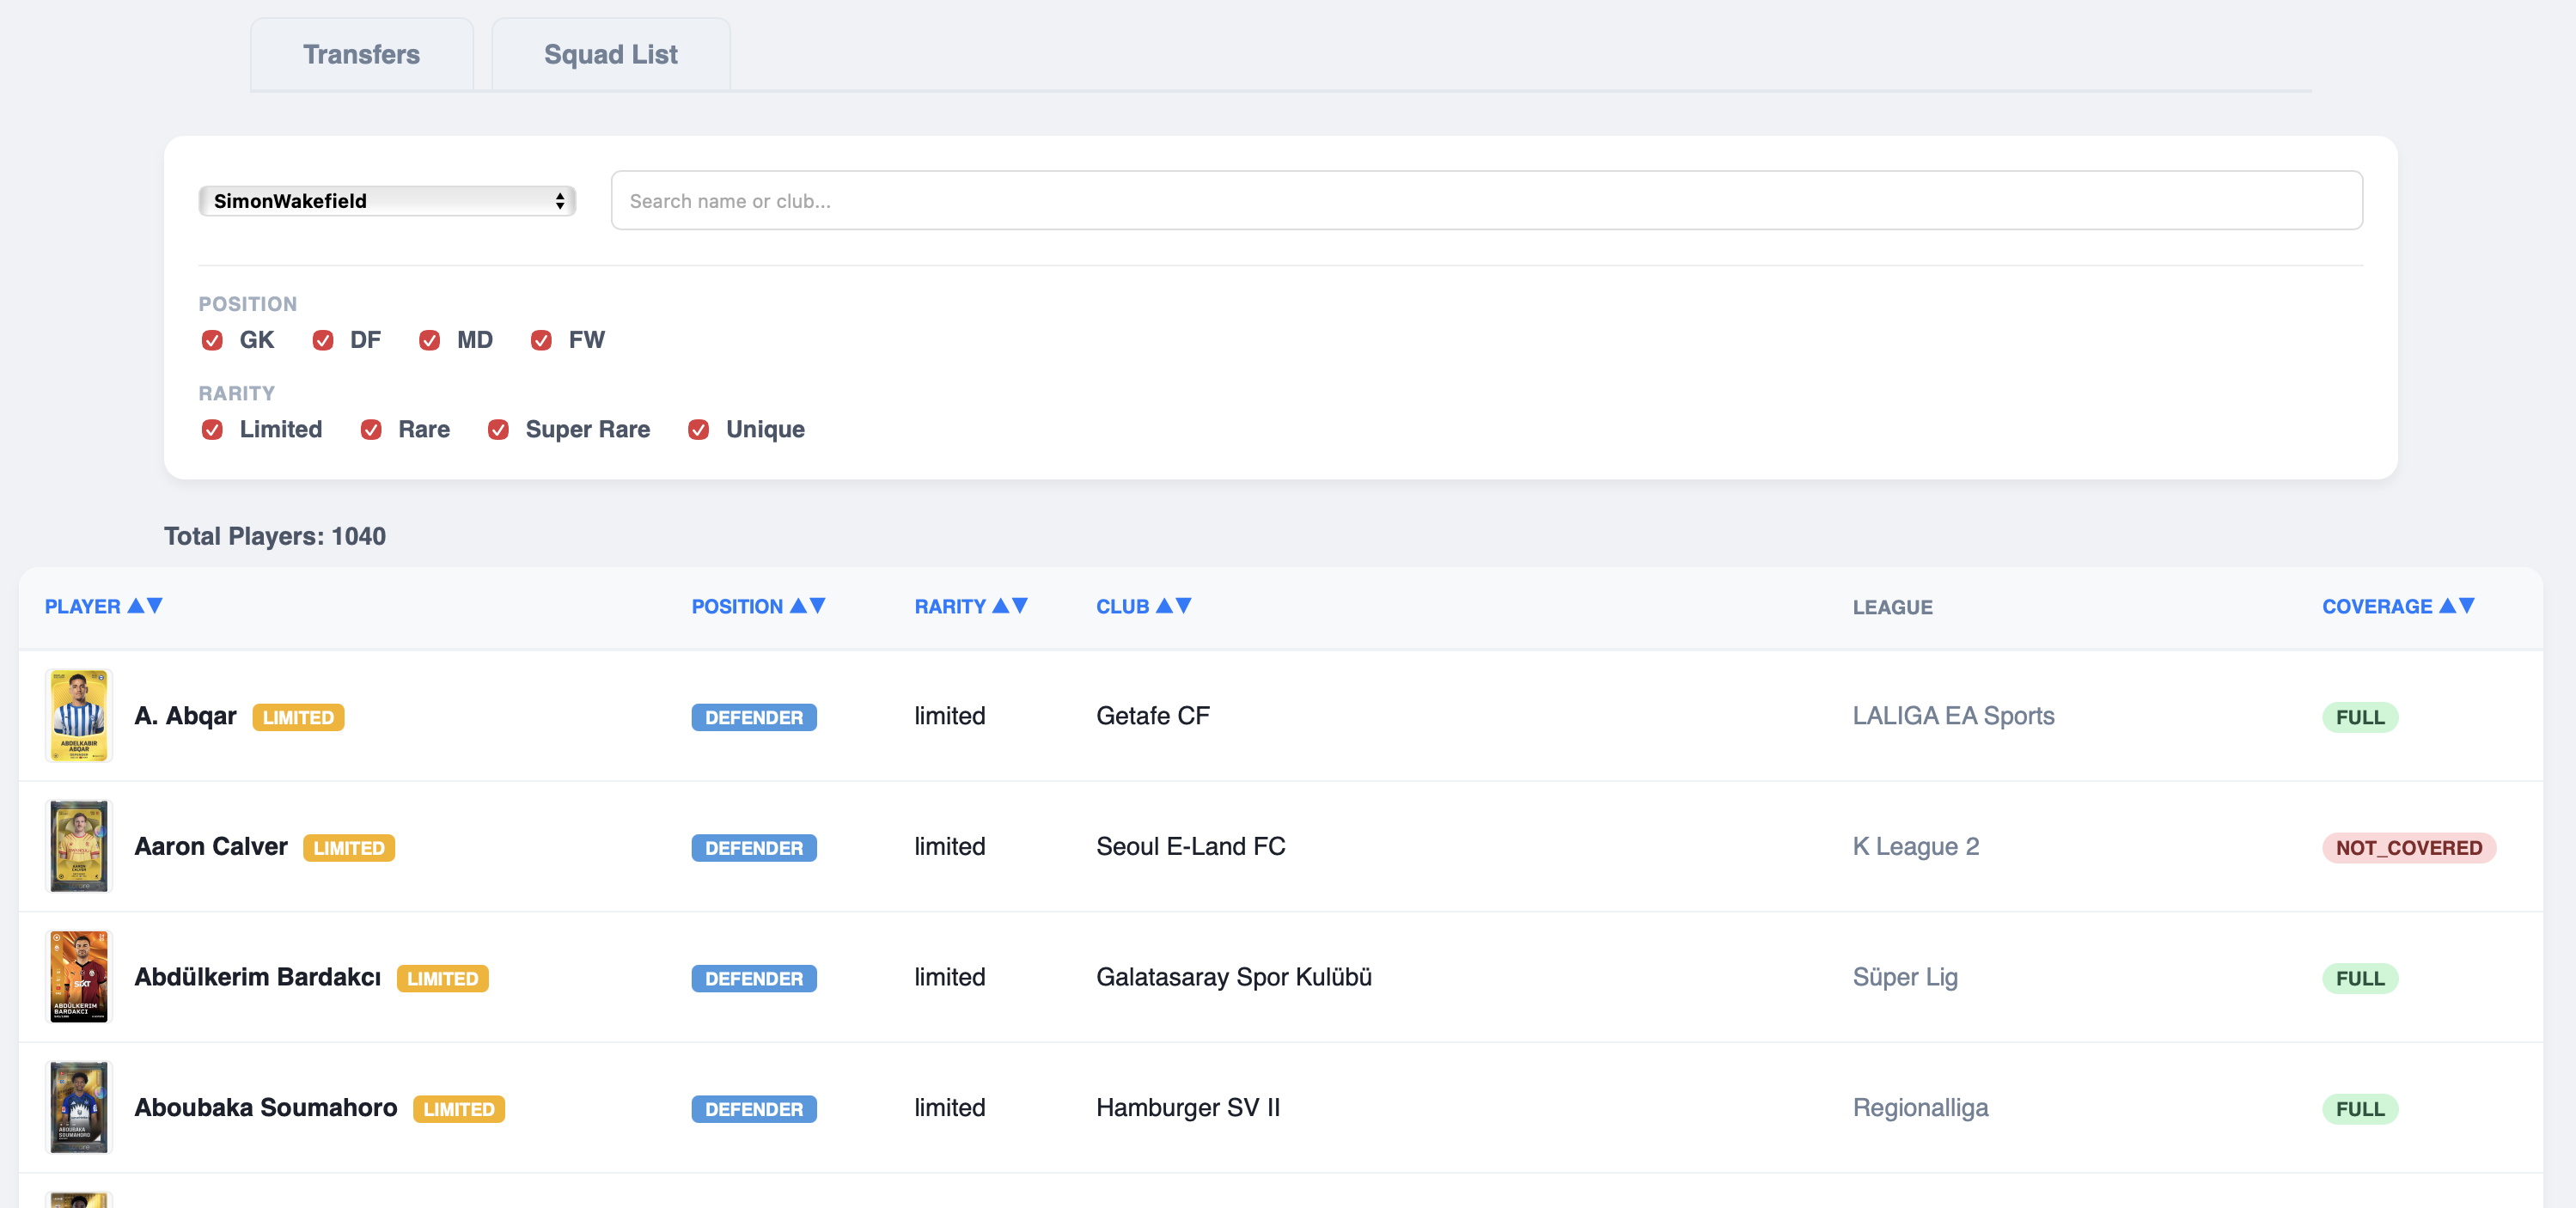2576x1208 pixels.
Task: Uncheck the DF position filter
Action: click(x=323, y=341)
